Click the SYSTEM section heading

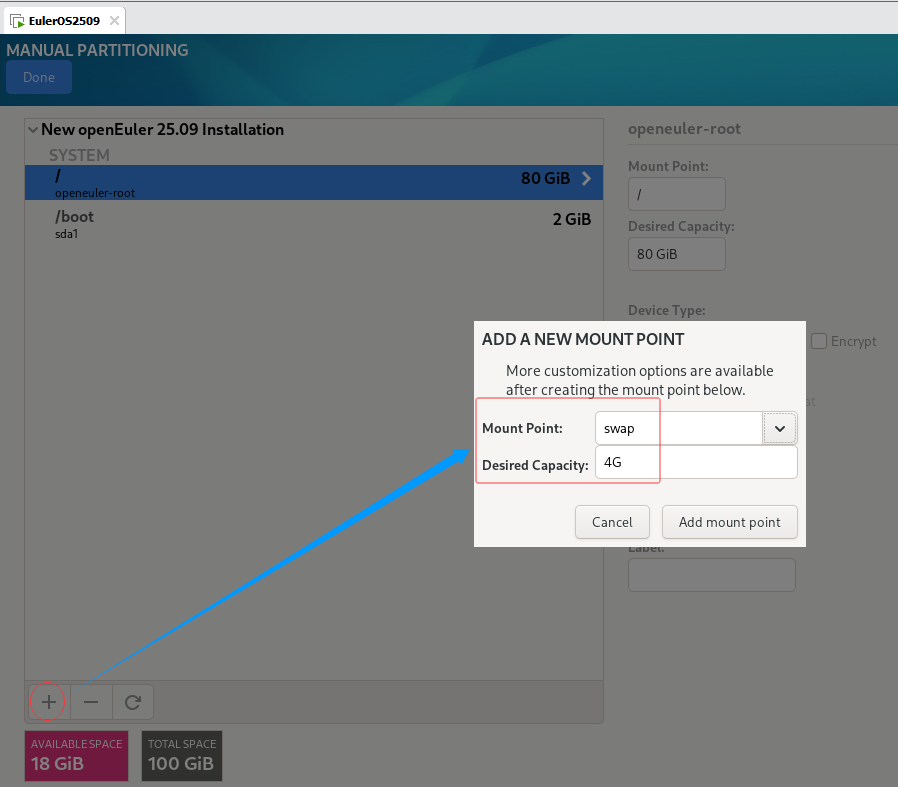tap(79, 155)
